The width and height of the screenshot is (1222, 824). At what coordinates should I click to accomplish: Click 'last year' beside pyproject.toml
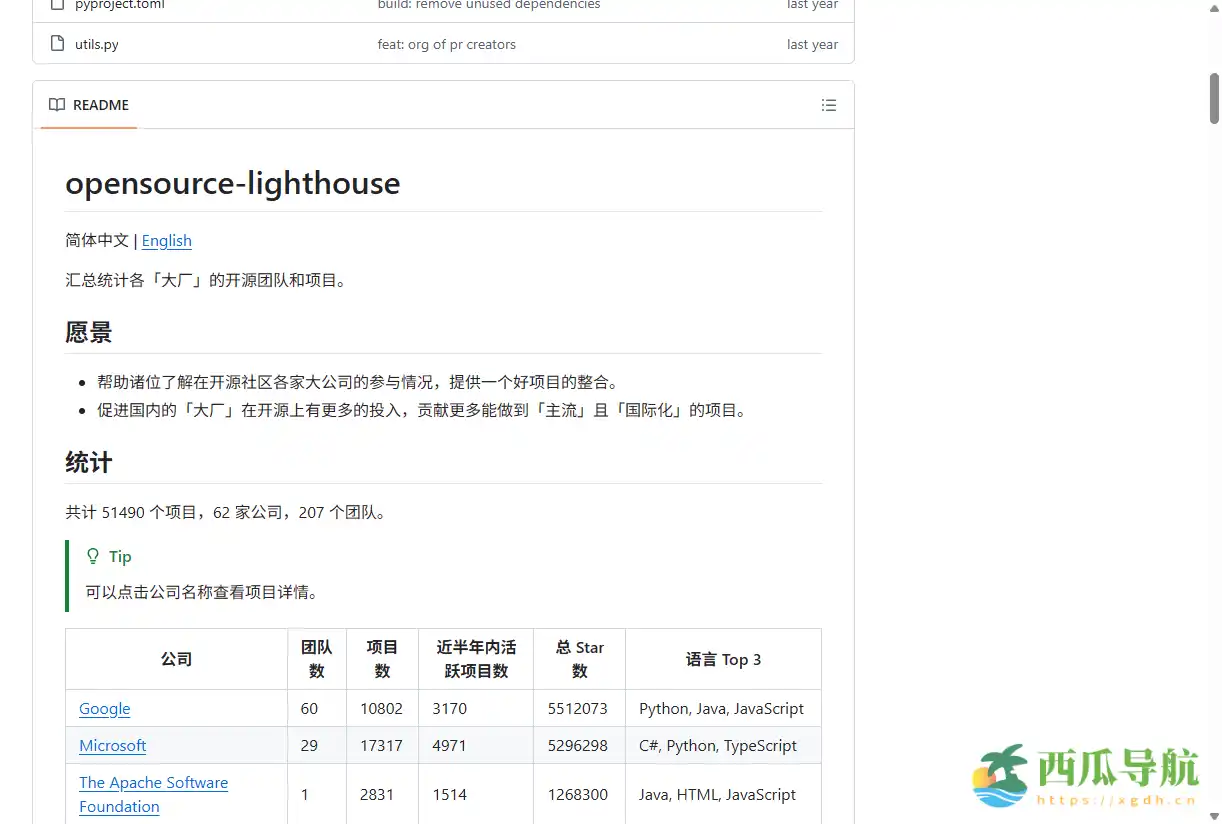click(812, 5)
